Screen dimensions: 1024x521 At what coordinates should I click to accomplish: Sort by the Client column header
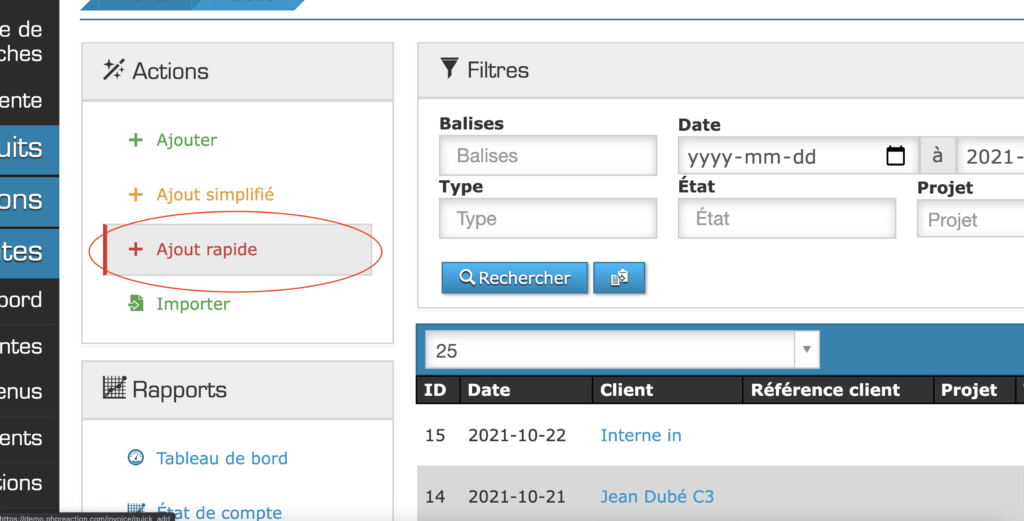tap(626, 390)
